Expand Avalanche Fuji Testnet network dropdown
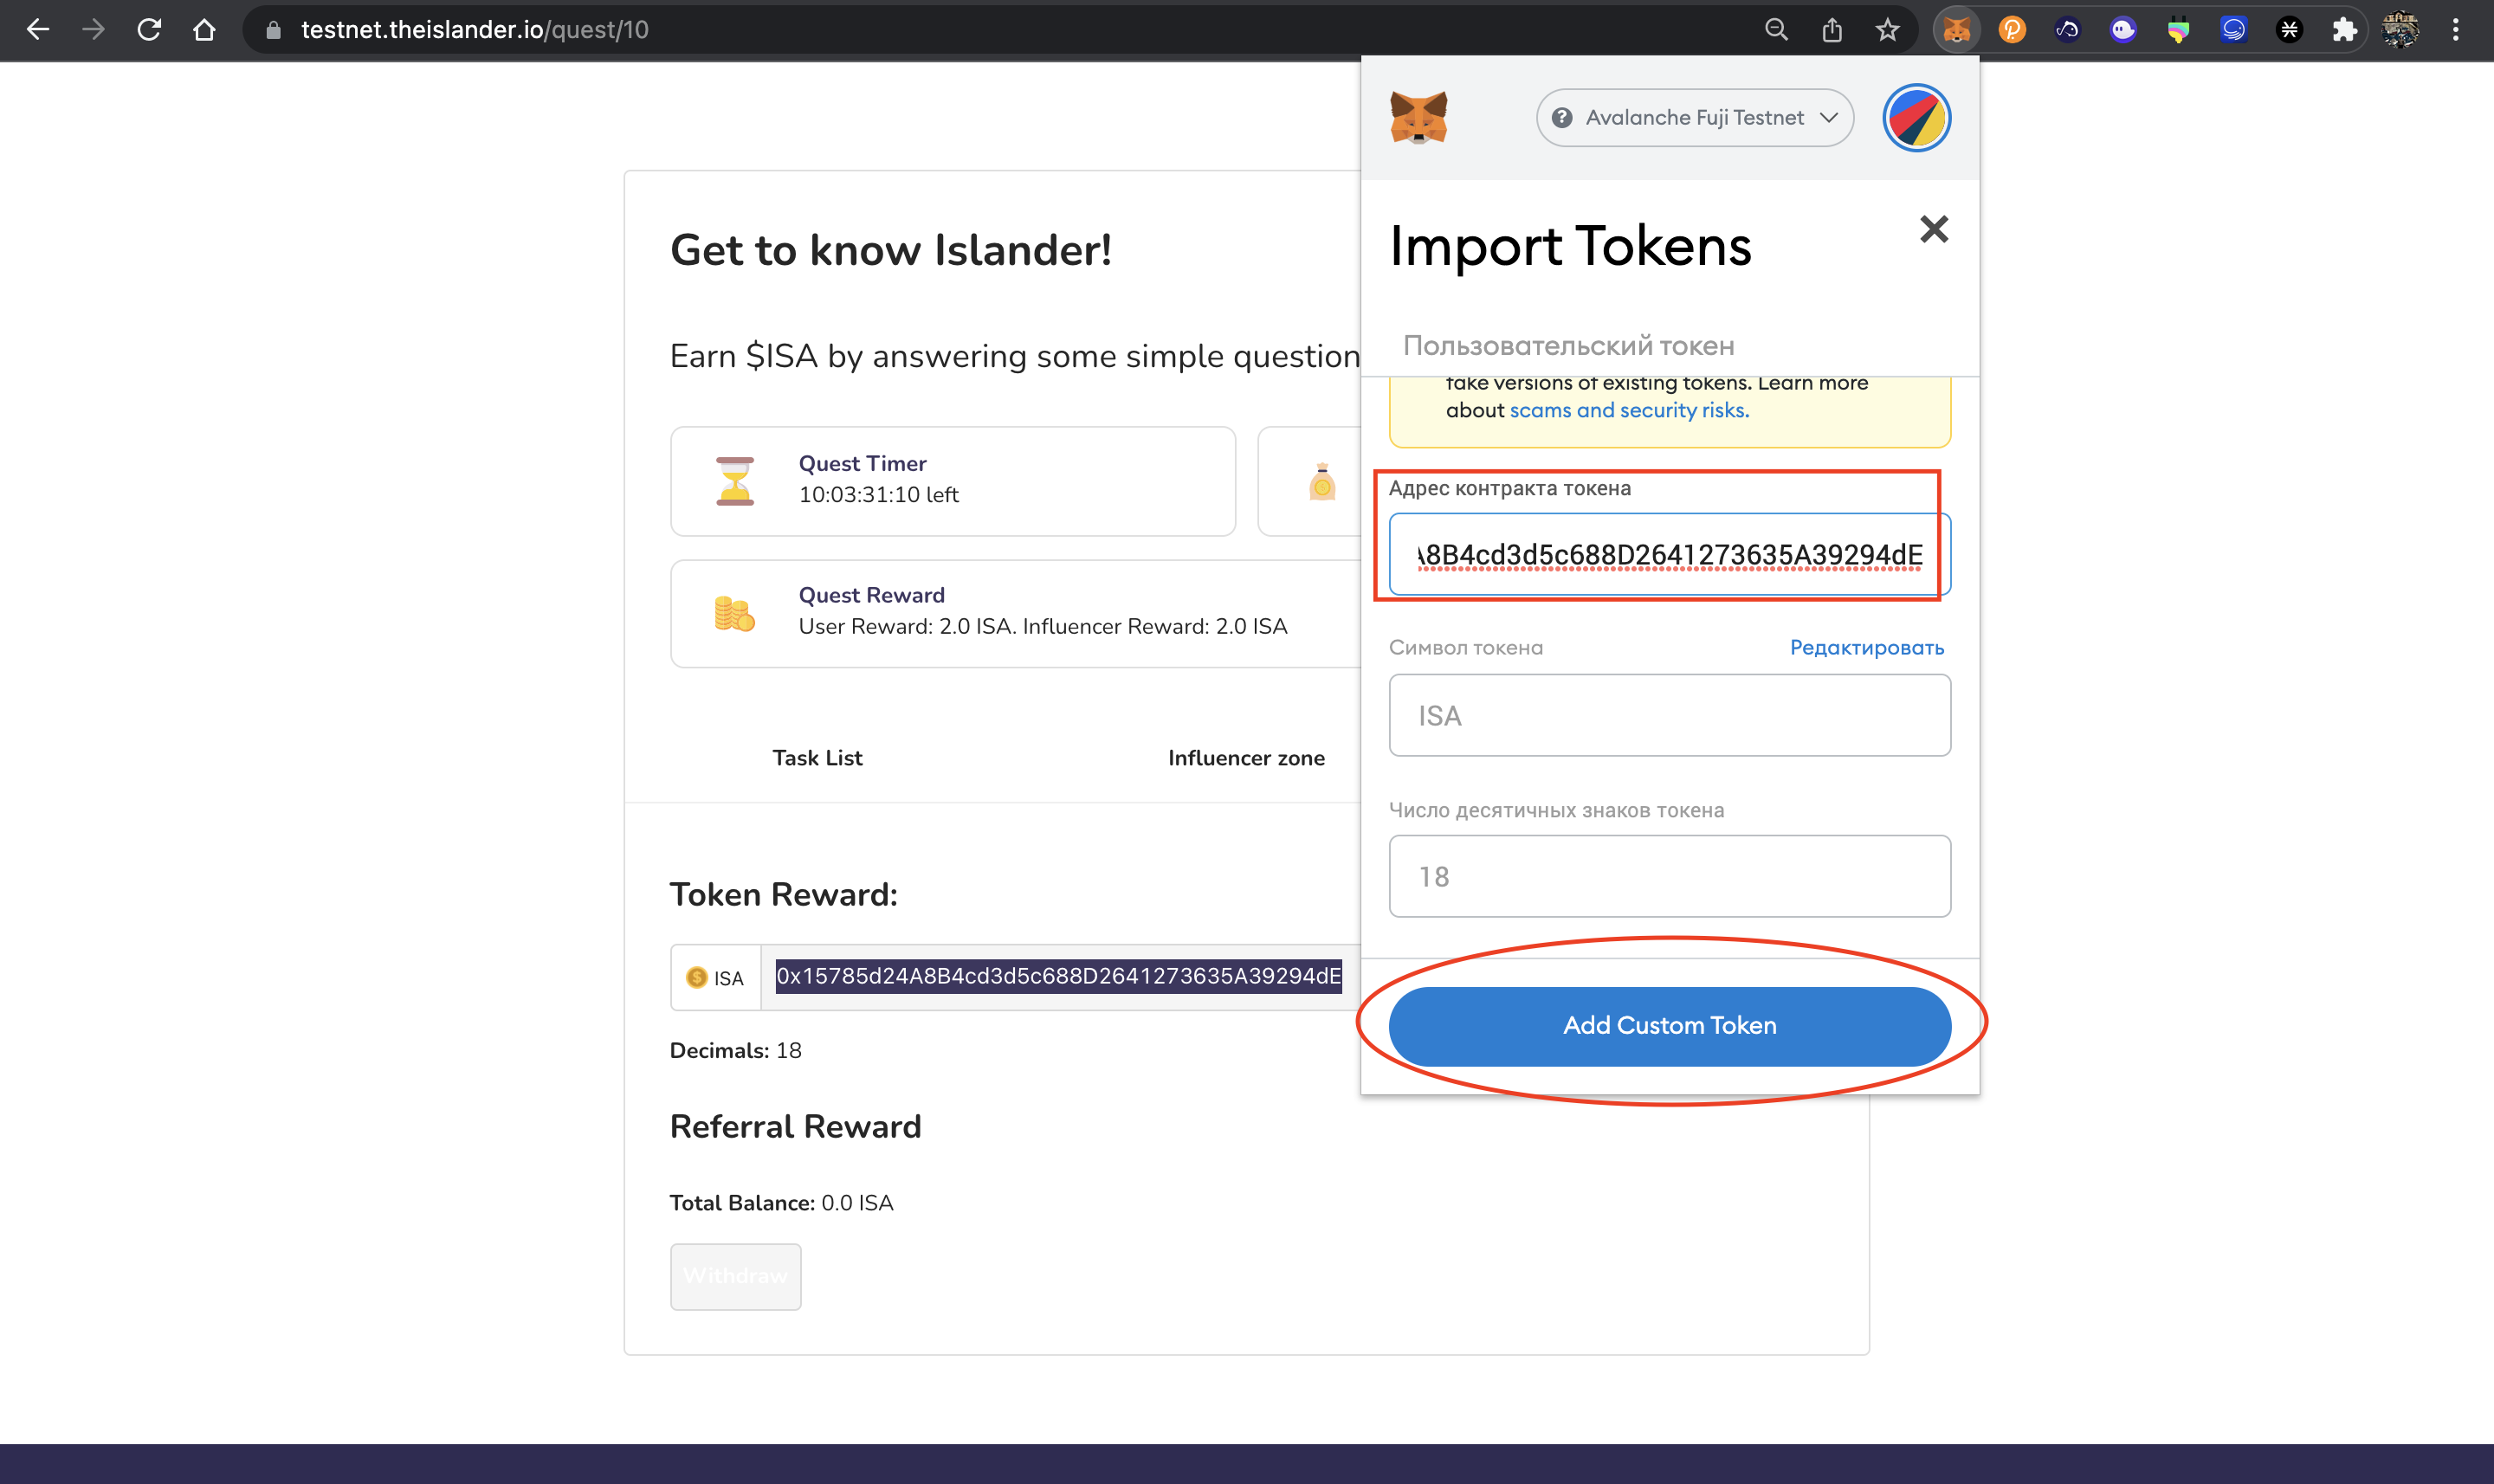The width and height of the screenshot is (2494, 1484). 1694,118
